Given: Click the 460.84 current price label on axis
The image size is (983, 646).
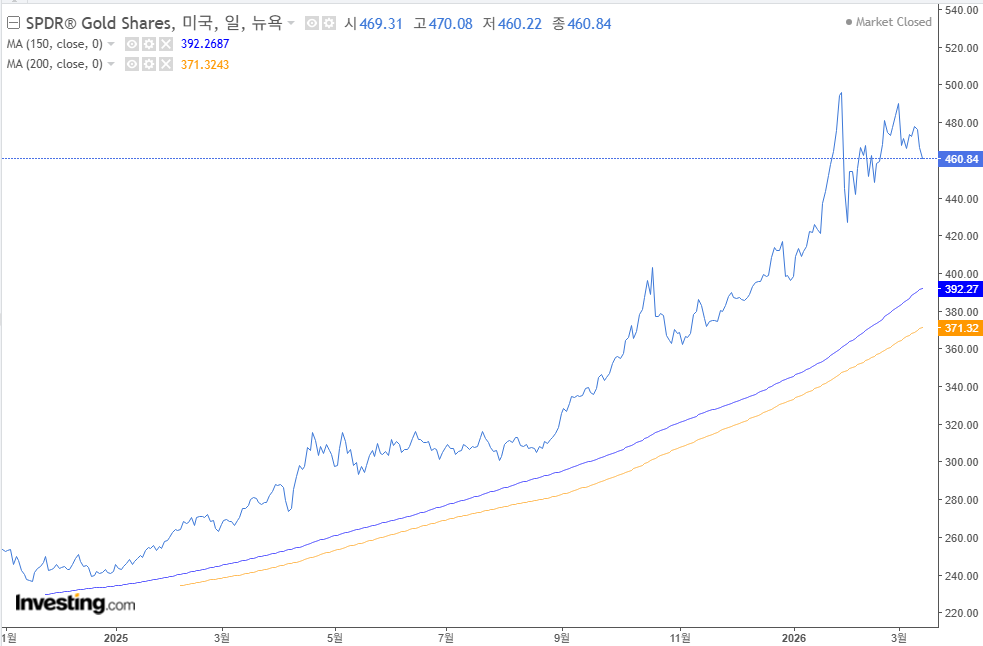Looking at the screenshot, I should (960, 159).
